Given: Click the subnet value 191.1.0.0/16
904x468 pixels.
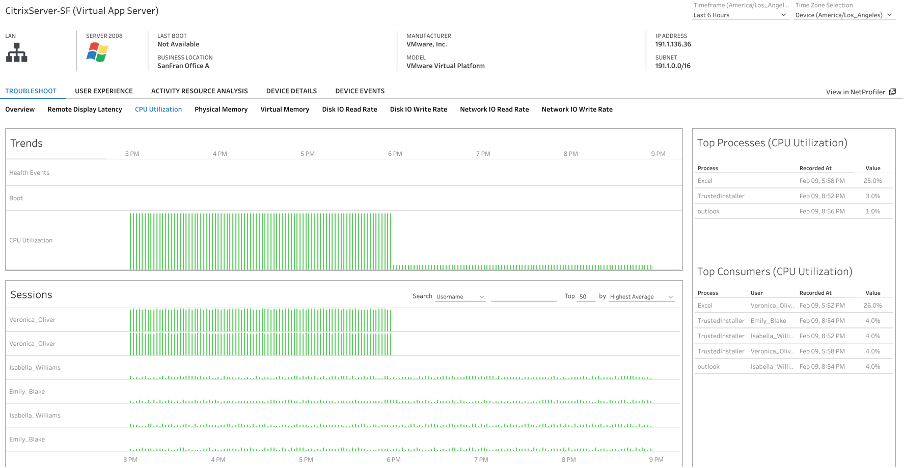Looking at the screenshot, I should tap(673, 66).
